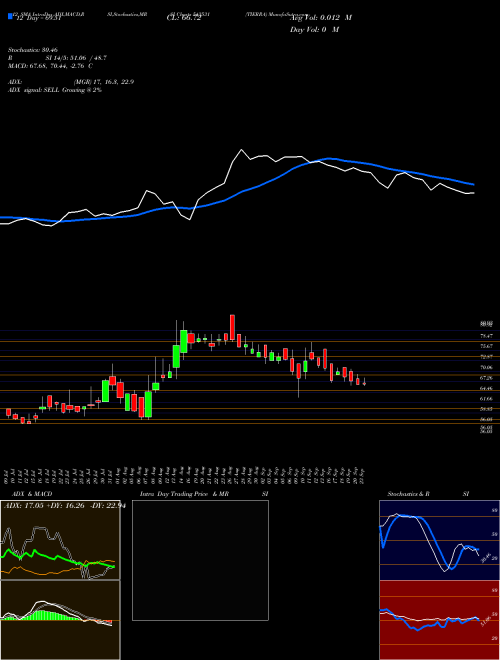Click the 'Avg Vol: 0.012 M' label

coord(321,18)
